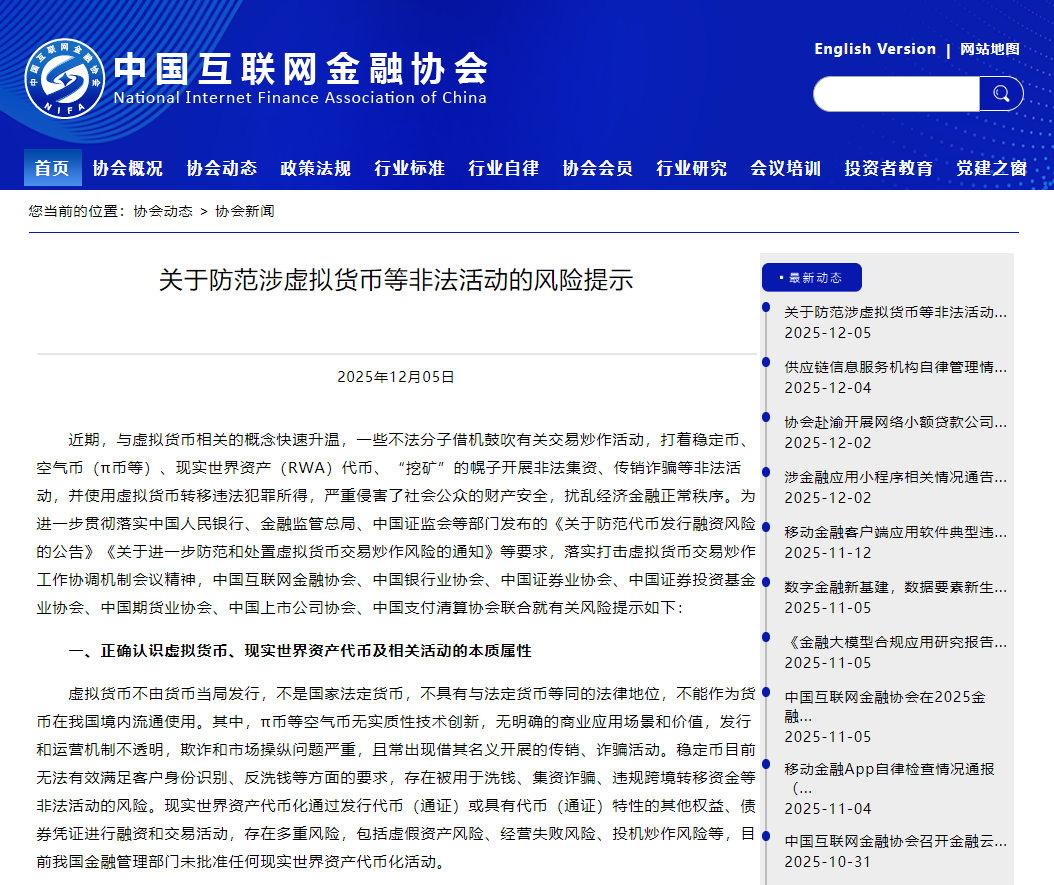Open the 政策法规 menu item
This screenshot has height=885, width=1054.
tap(319, 167)
